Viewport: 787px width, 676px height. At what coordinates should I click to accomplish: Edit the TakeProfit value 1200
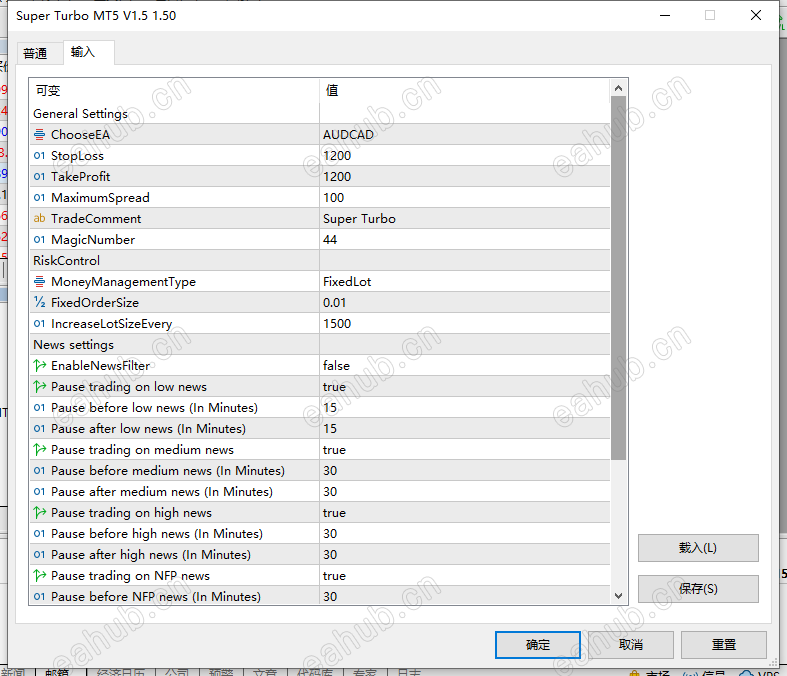[x=465, y=177]
